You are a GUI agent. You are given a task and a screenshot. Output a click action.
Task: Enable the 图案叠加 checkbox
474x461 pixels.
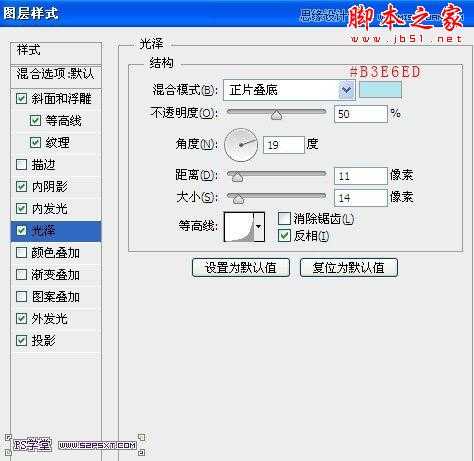point(21,297)
